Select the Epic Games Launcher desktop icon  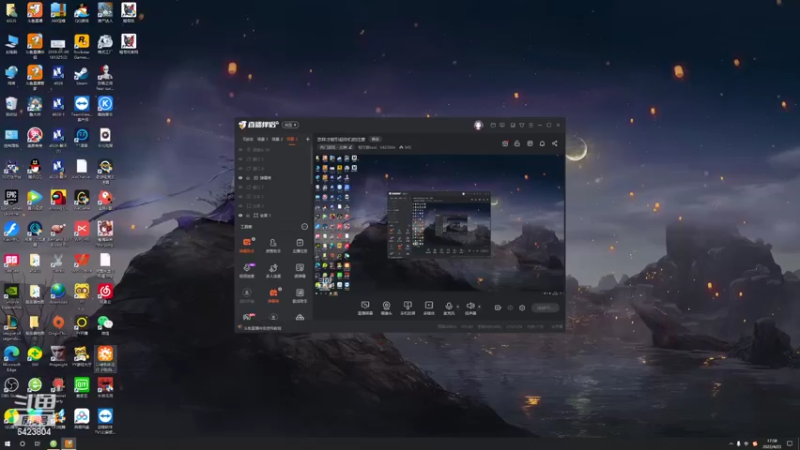click(11, 200)
